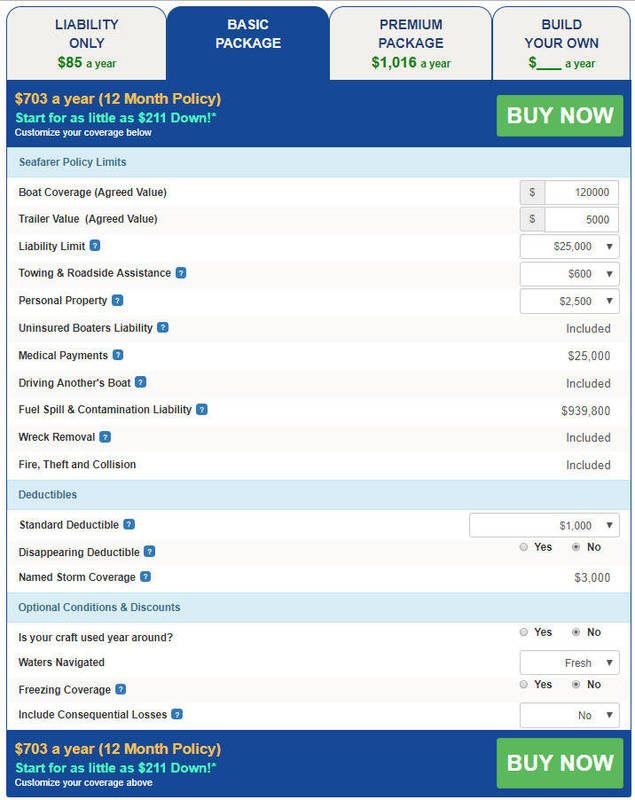635x800 pixels.
Task: Click Included value for Wreck Removal
Action: (x=588, y=438)
